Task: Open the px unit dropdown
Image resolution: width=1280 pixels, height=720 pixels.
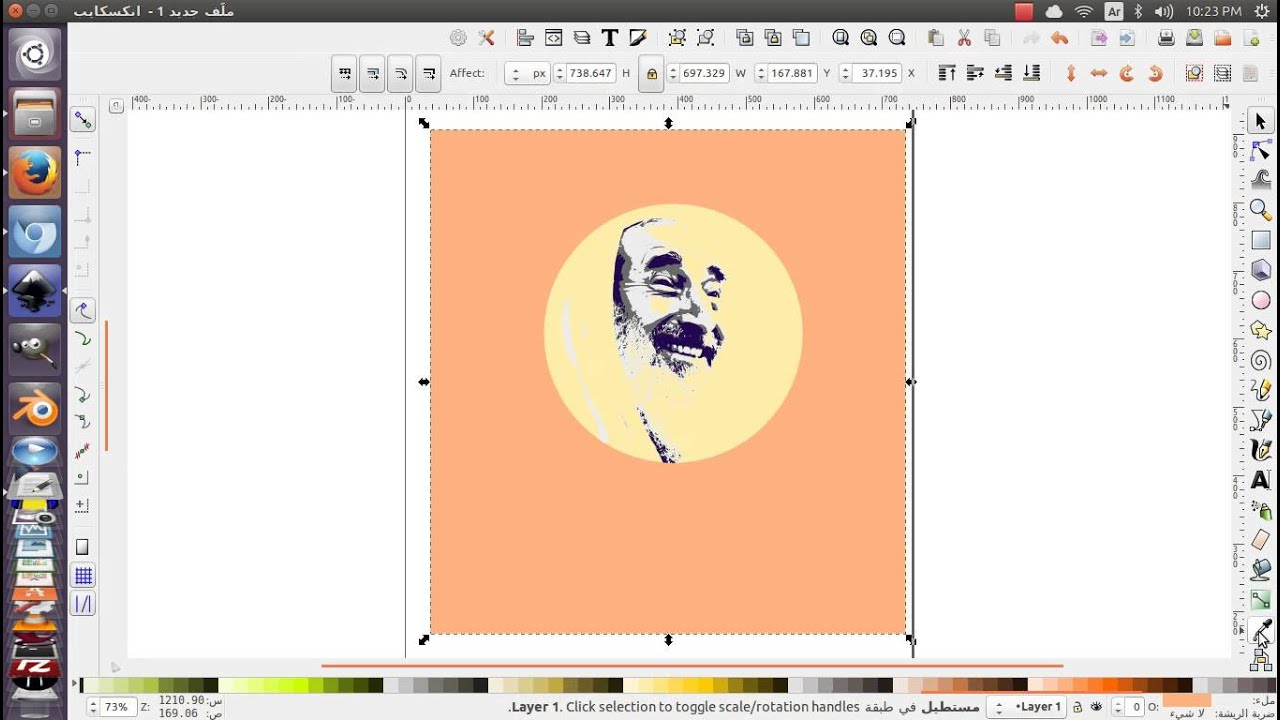Action: 528,73
